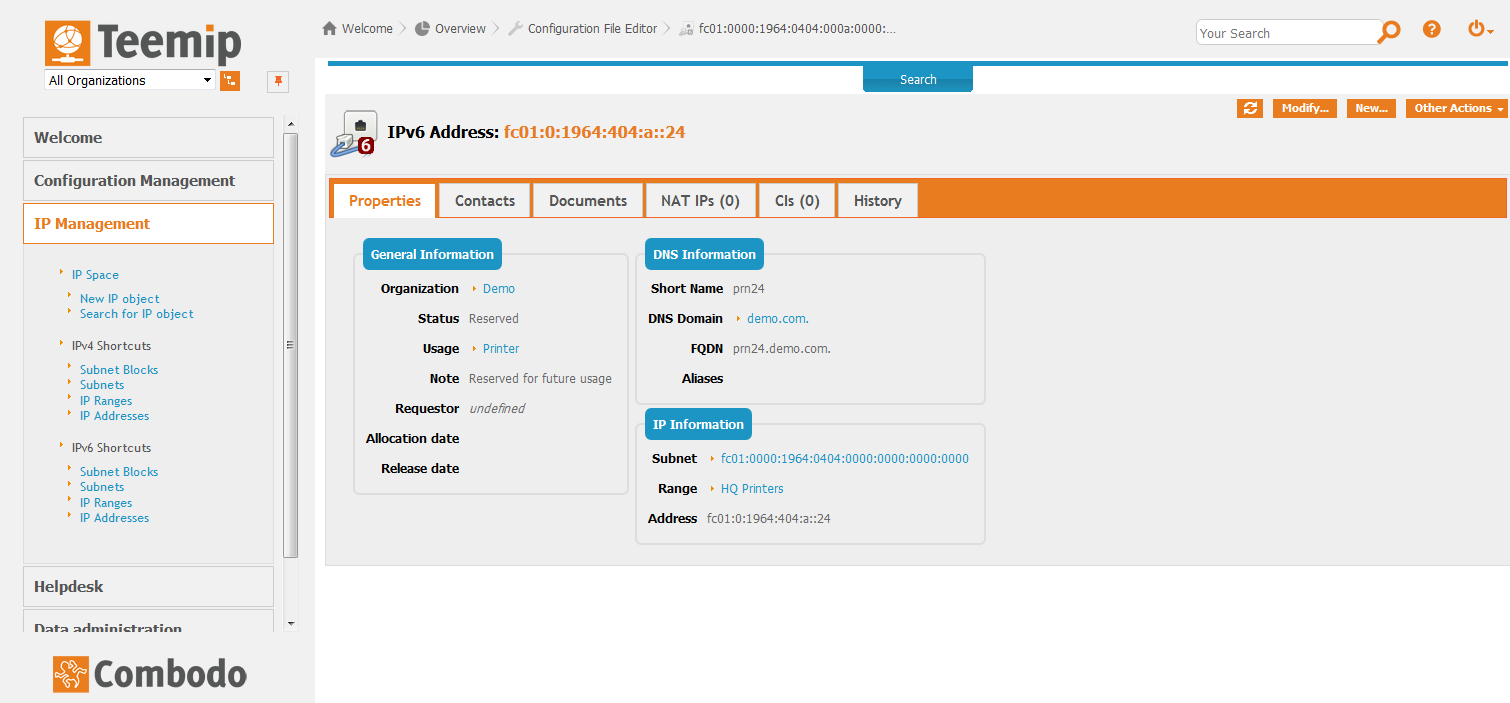Click the IPv6 address object icon
The image size is (1510, 703).
point(354,134)
